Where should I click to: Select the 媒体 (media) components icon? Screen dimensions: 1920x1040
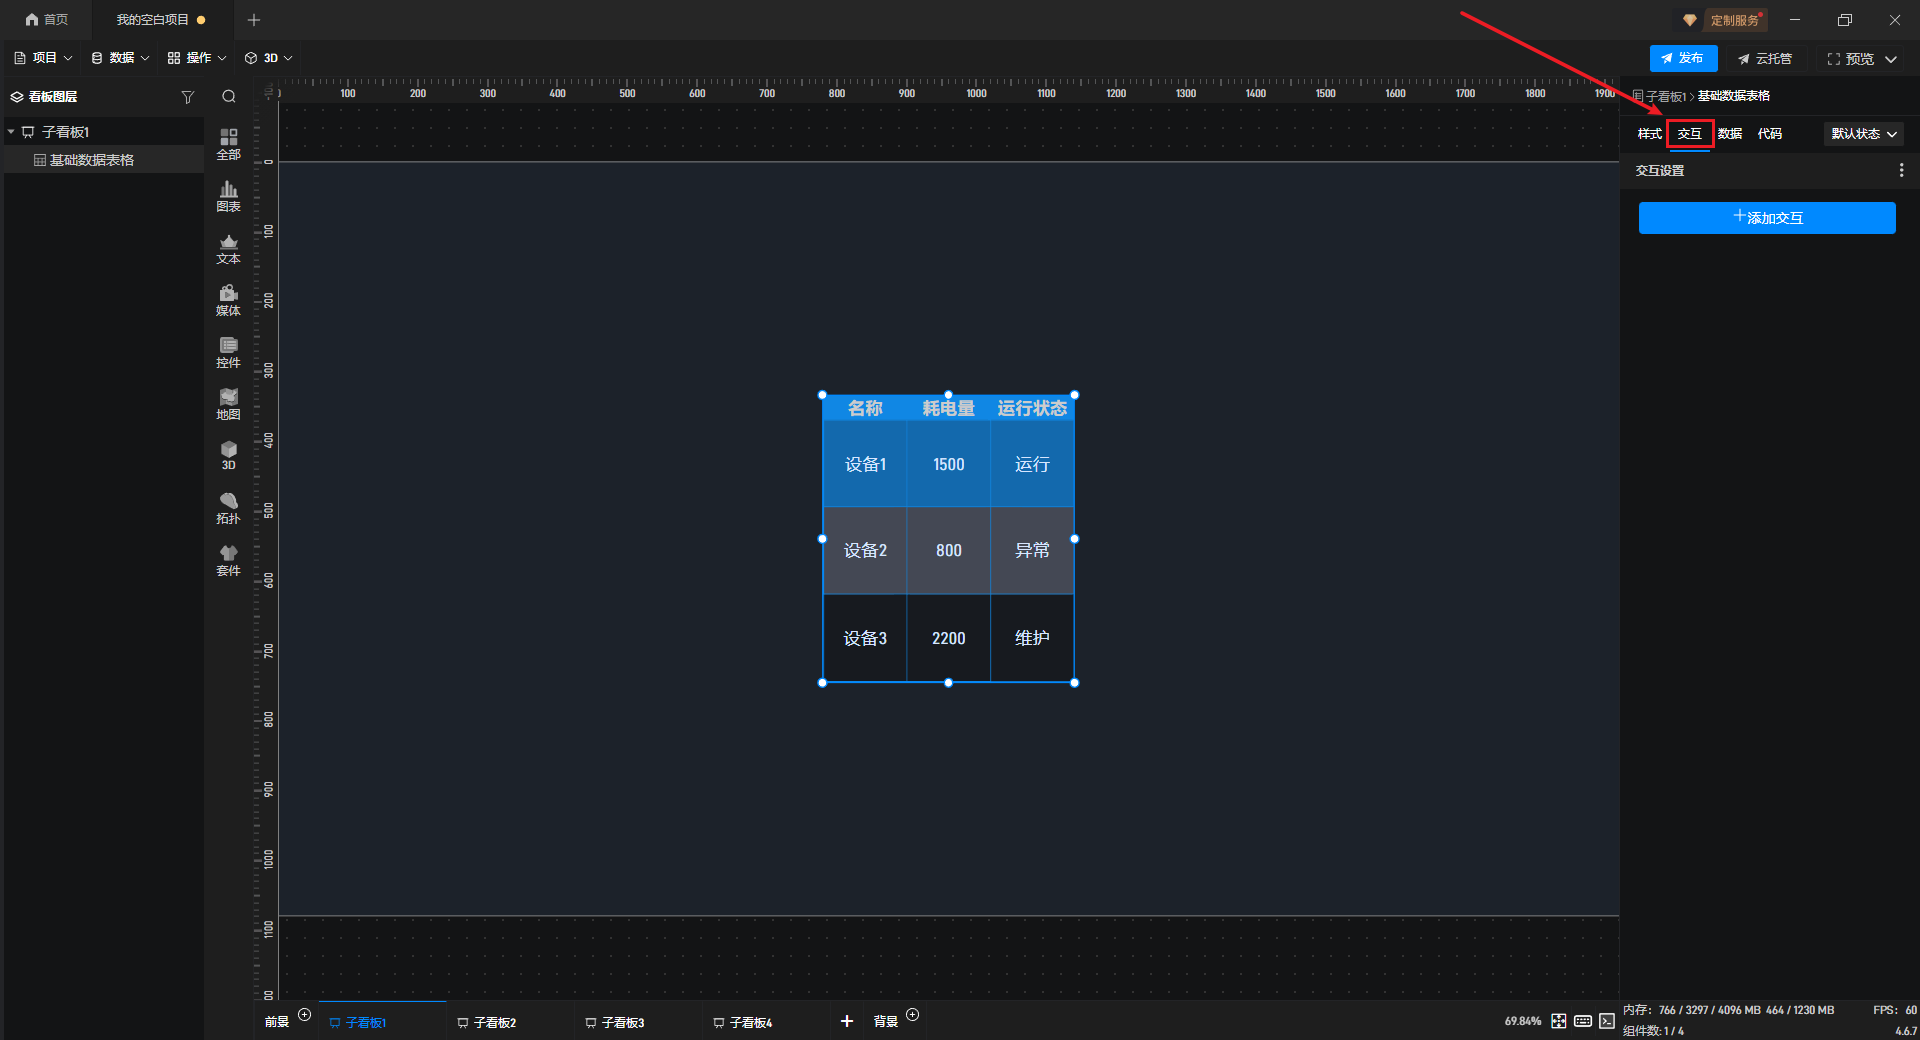click(228, 300)
